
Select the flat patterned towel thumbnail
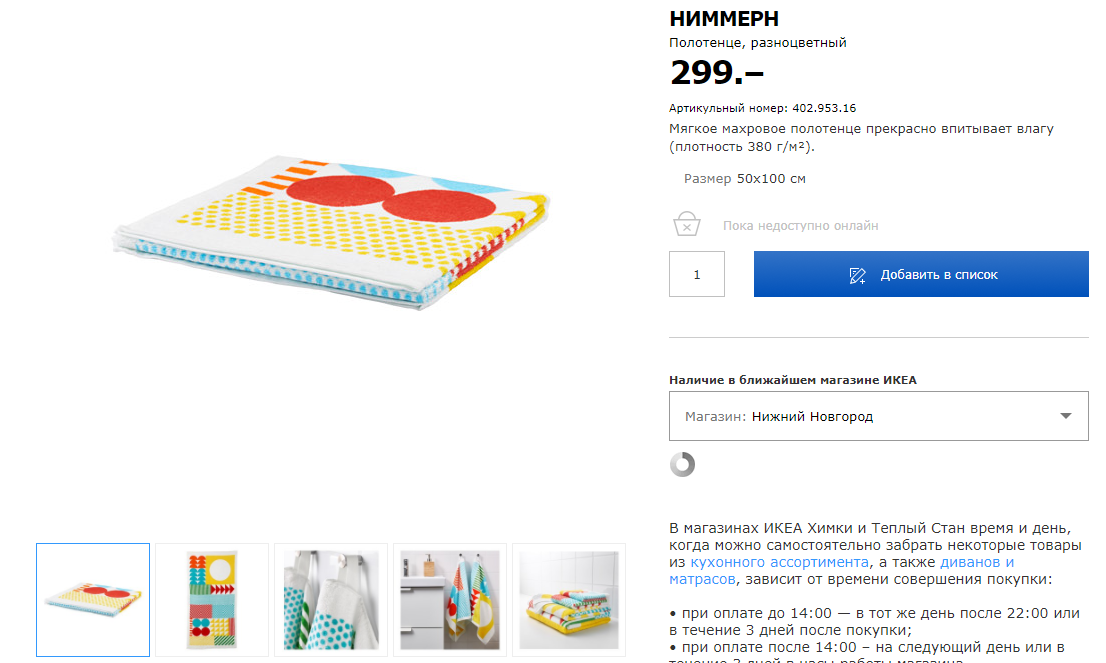pos(212,600)
